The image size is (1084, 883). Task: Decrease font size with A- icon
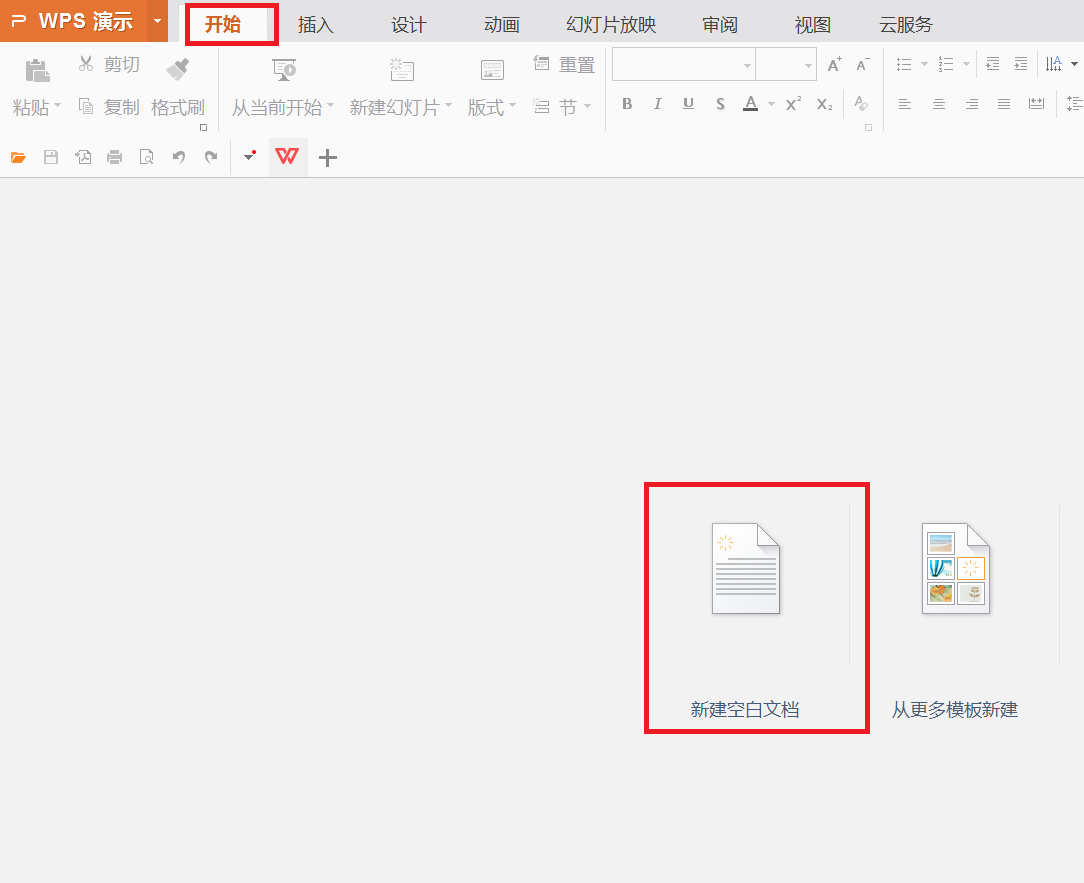tap(863, 64)
